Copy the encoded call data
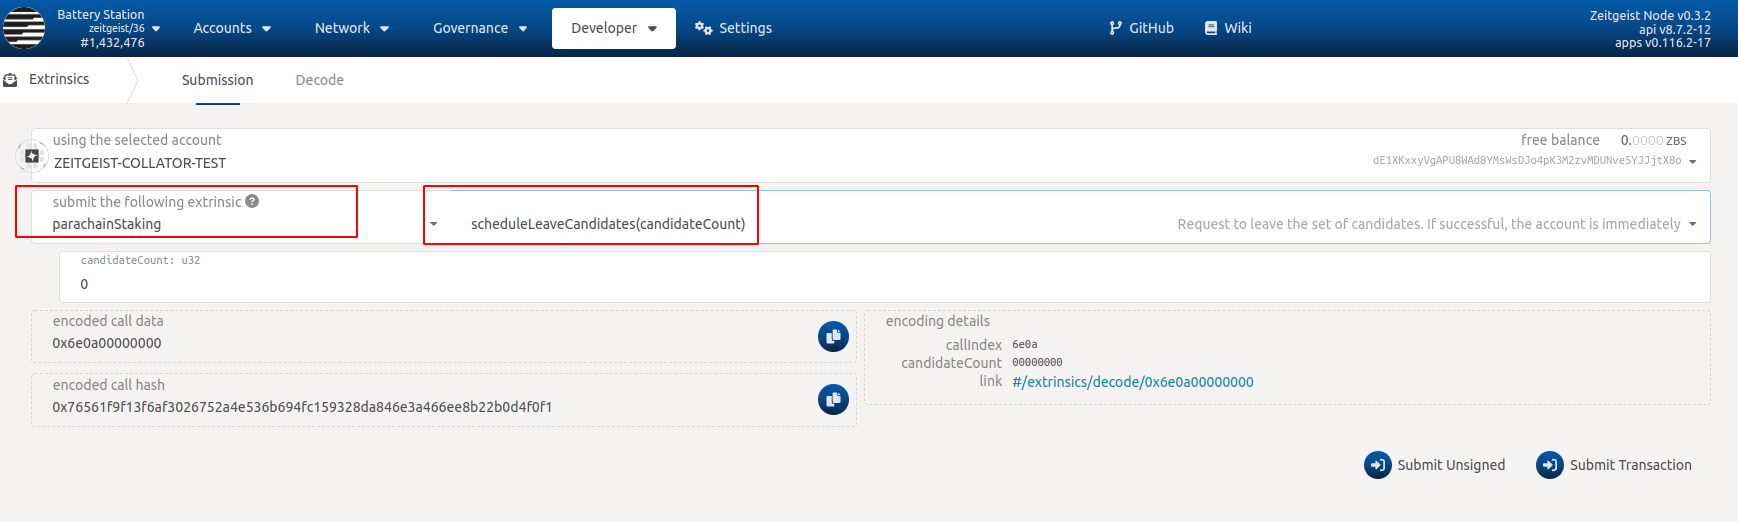 click(x=833, y=337)
